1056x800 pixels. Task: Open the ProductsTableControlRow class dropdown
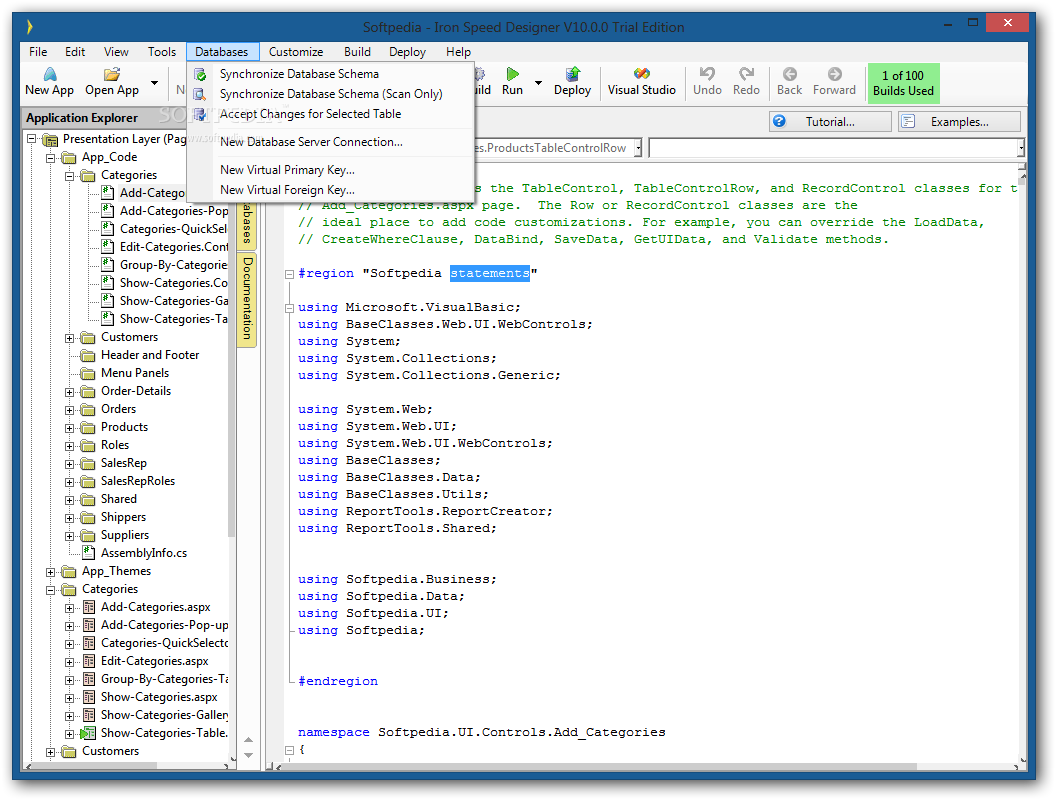coord(638,147)
